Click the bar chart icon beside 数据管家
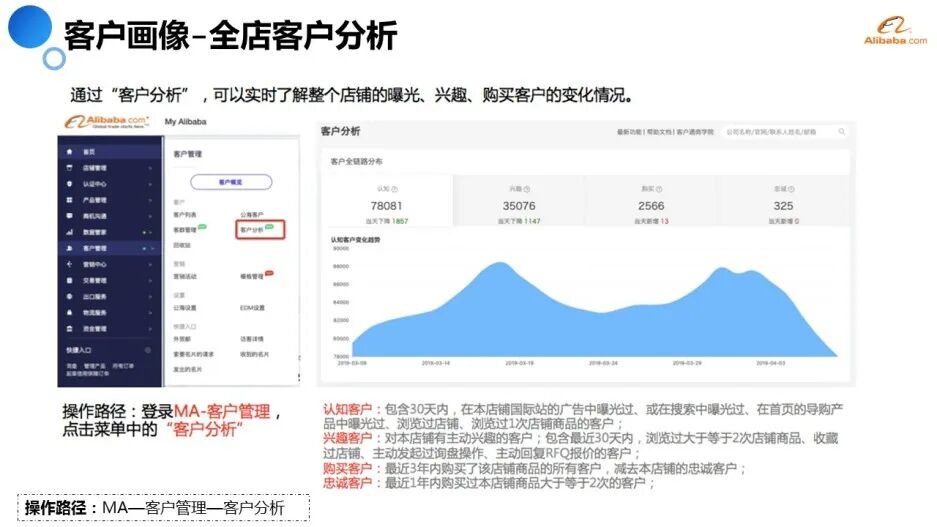The width and height of the screenshot is (937, 527). pyautogui.click(x=70, y=232)
